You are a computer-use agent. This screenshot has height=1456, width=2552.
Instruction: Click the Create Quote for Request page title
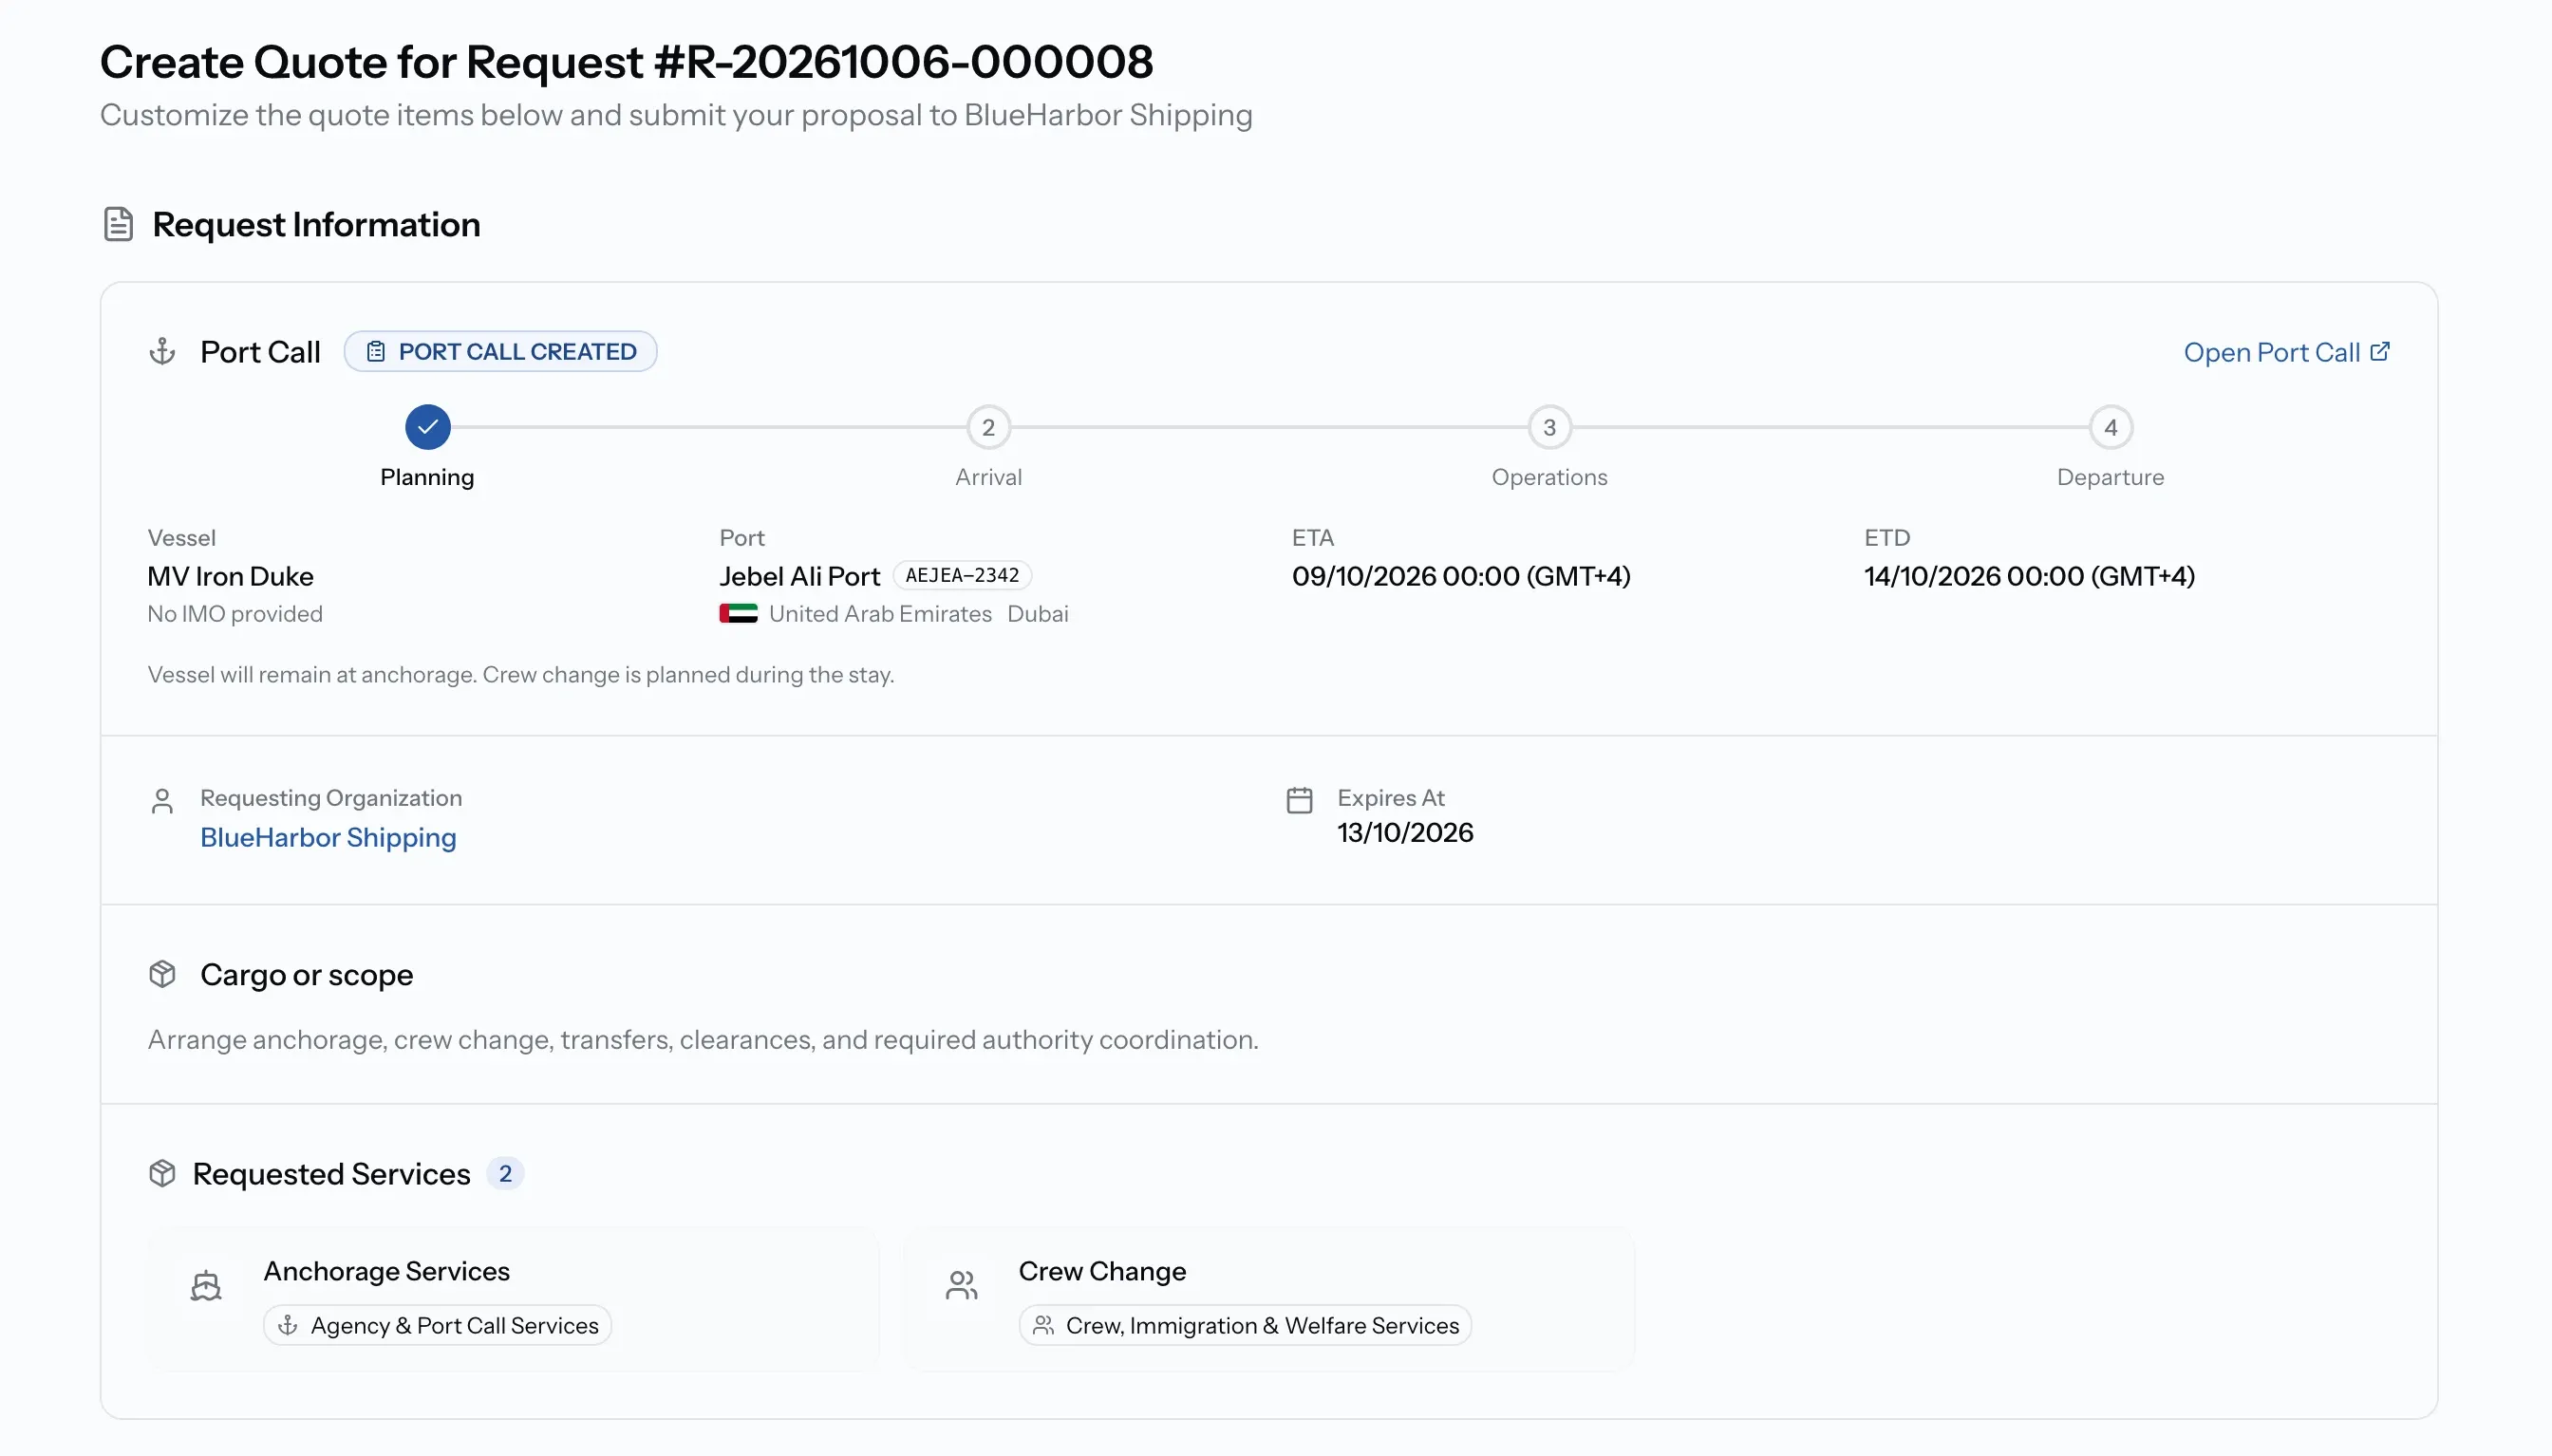click(x=626, y=62)
